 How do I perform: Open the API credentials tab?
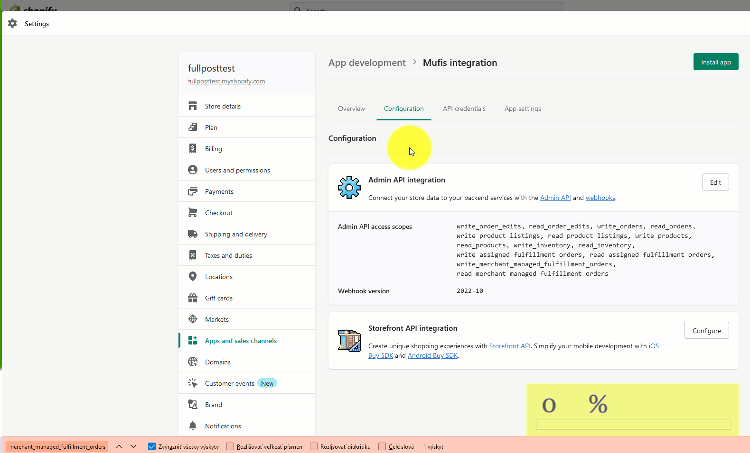tap(464, 109)
